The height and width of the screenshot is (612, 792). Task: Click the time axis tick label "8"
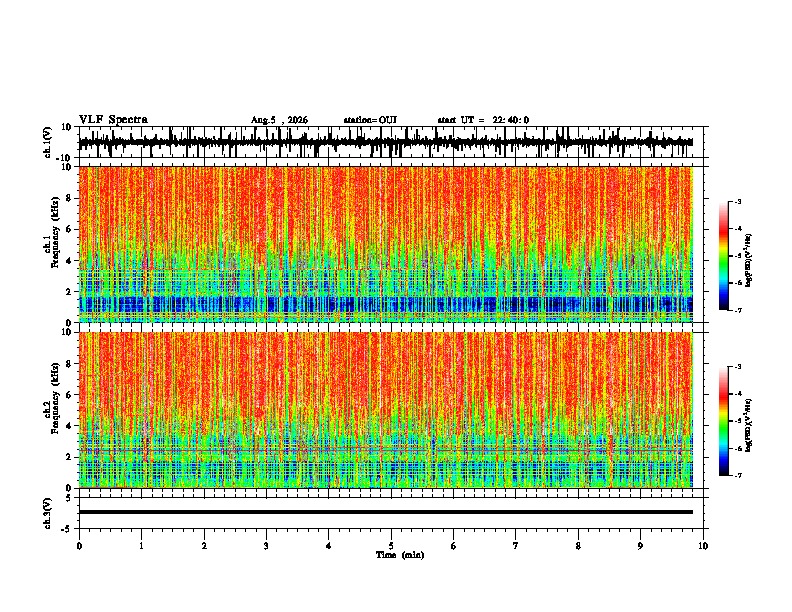578,546
